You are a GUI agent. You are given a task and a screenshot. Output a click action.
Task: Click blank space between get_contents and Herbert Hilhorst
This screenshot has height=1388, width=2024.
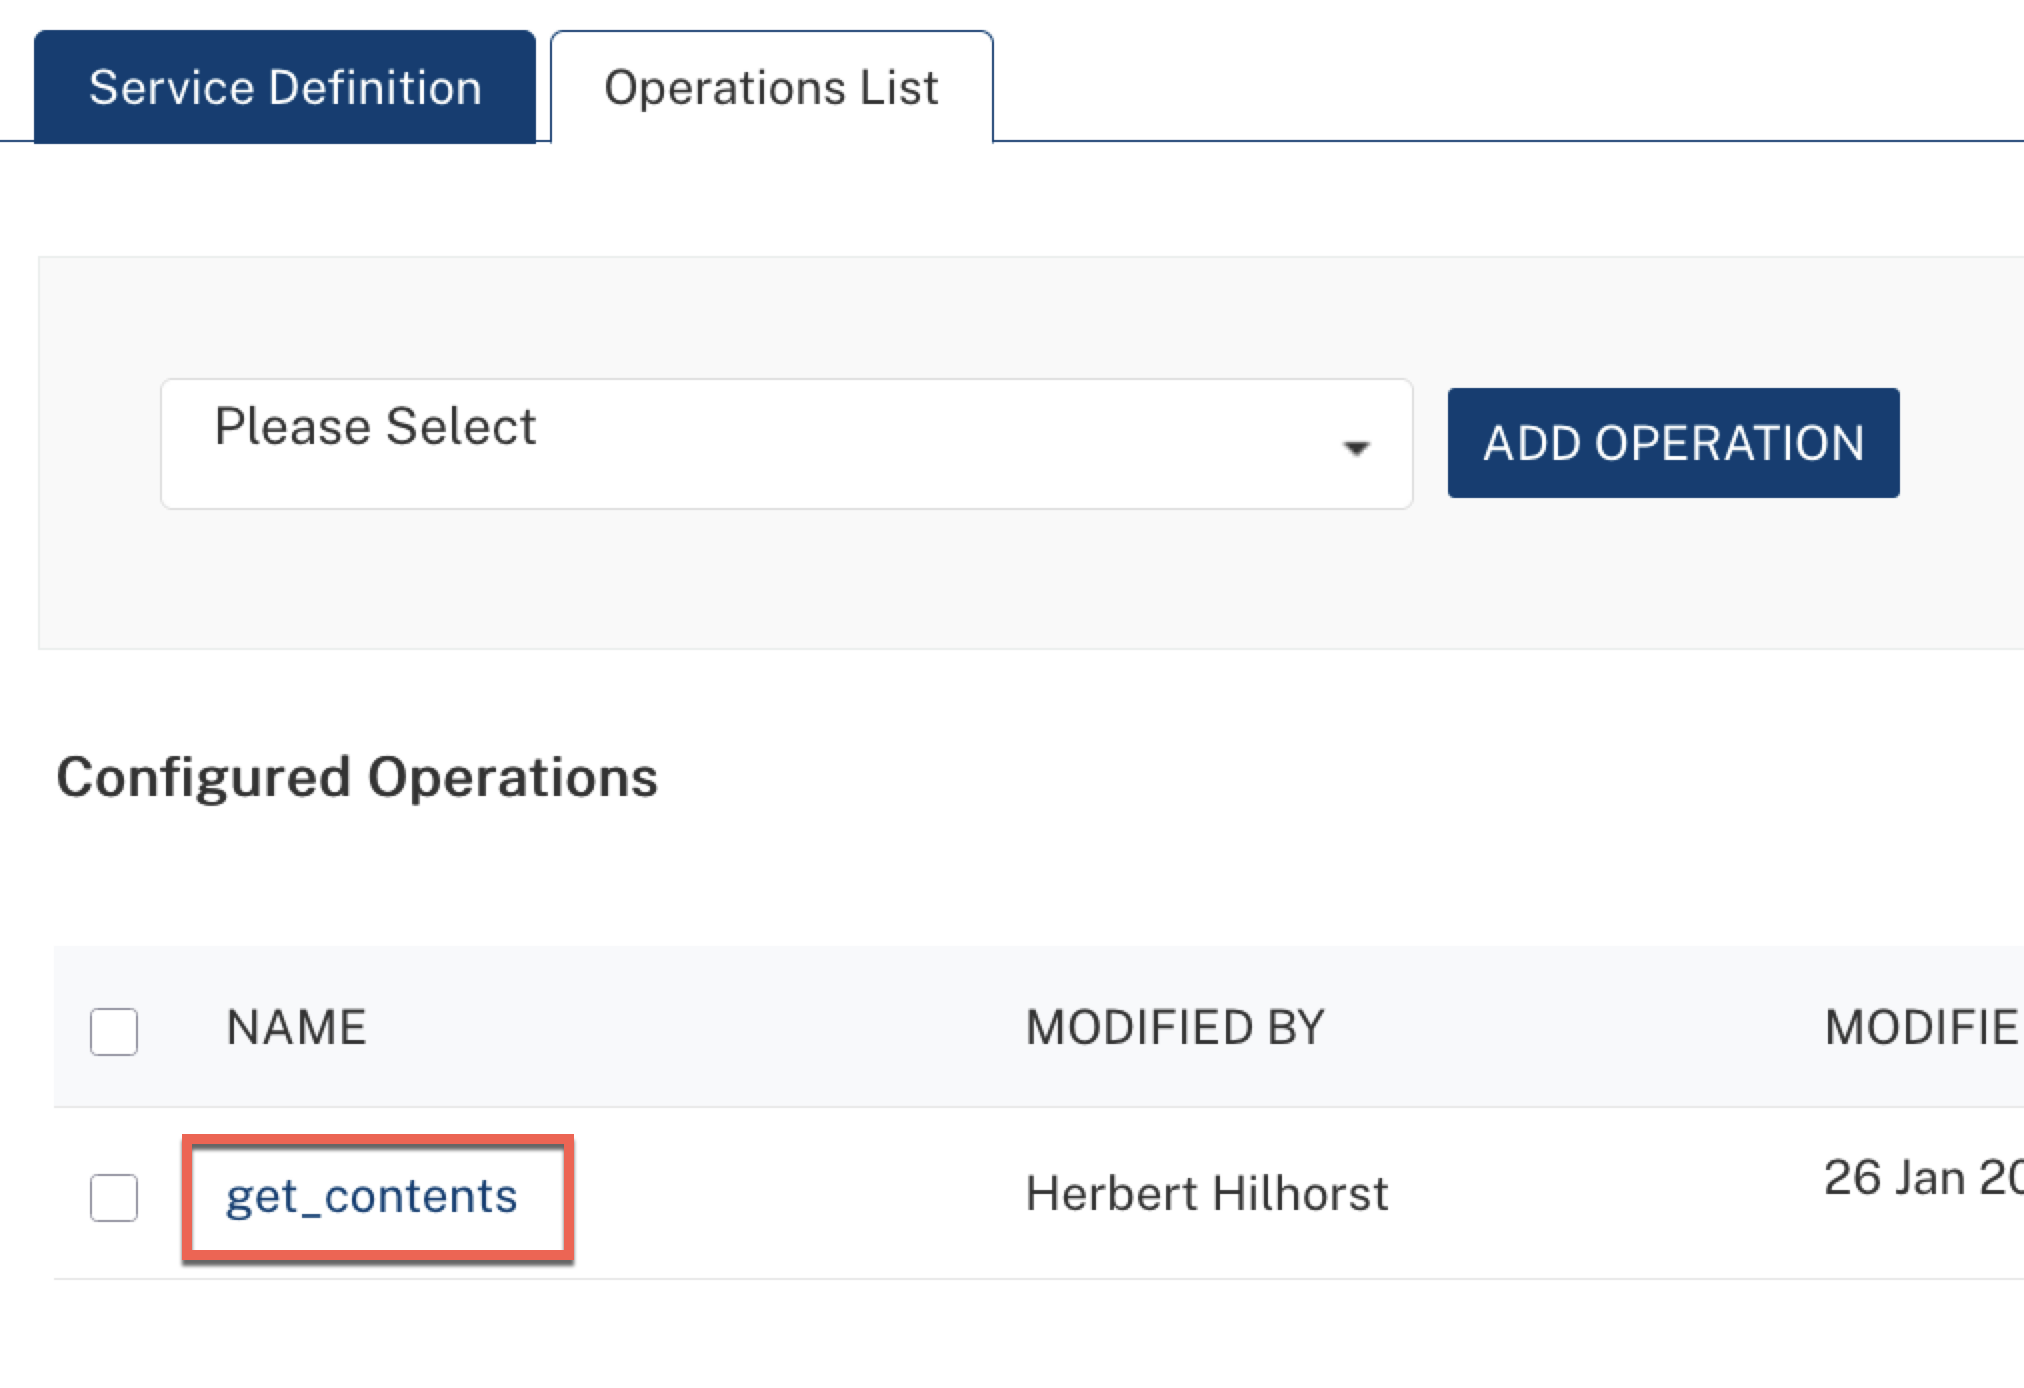(800, 1194)
